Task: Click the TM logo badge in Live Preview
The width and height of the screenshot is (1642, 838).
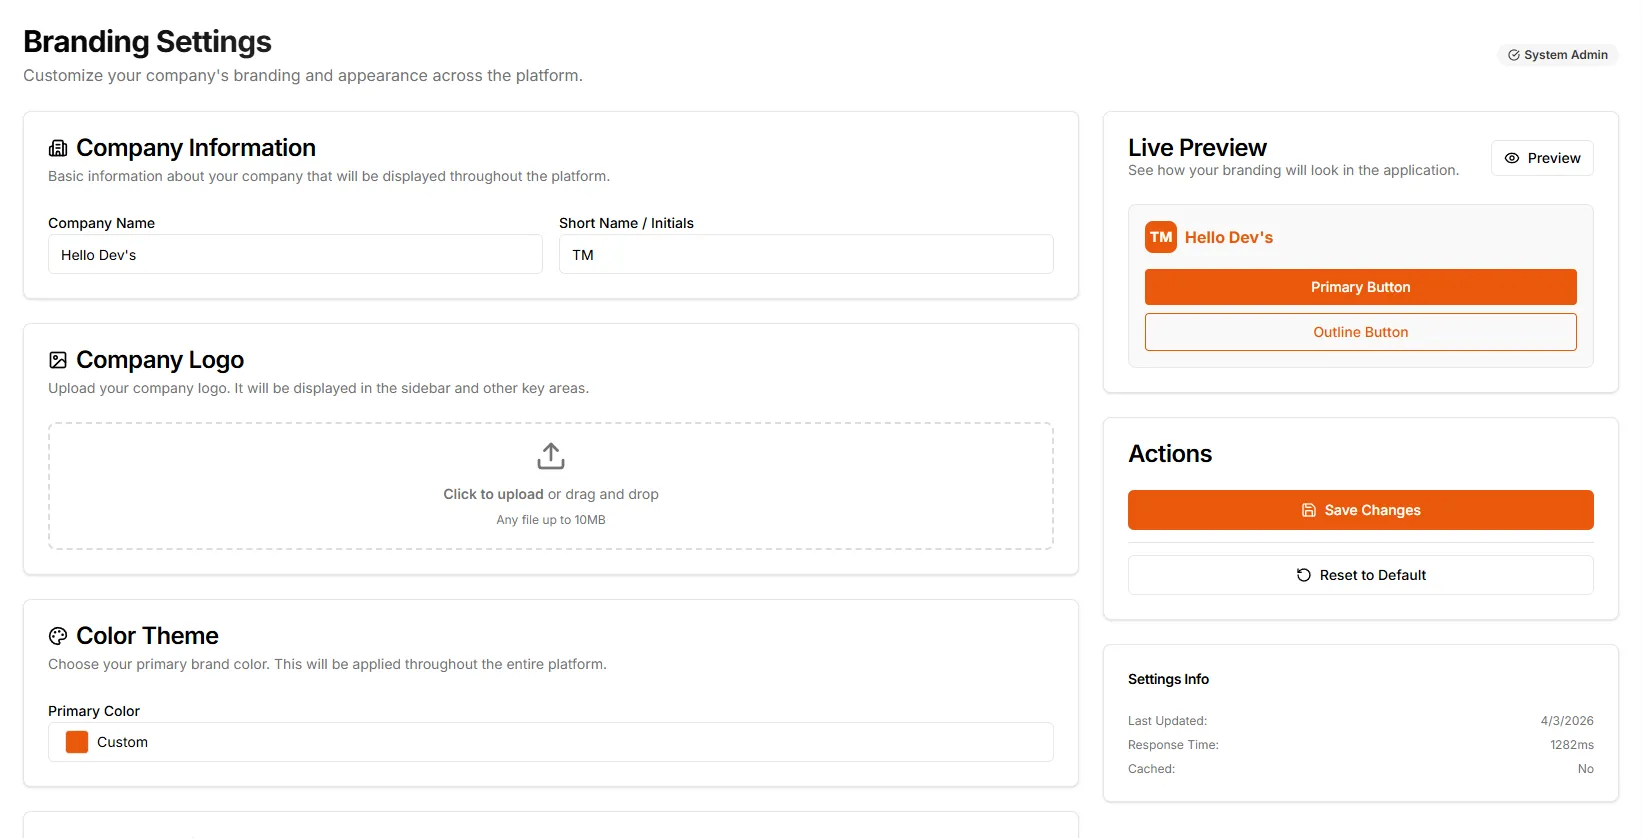Action: (x=1161, y=237)
